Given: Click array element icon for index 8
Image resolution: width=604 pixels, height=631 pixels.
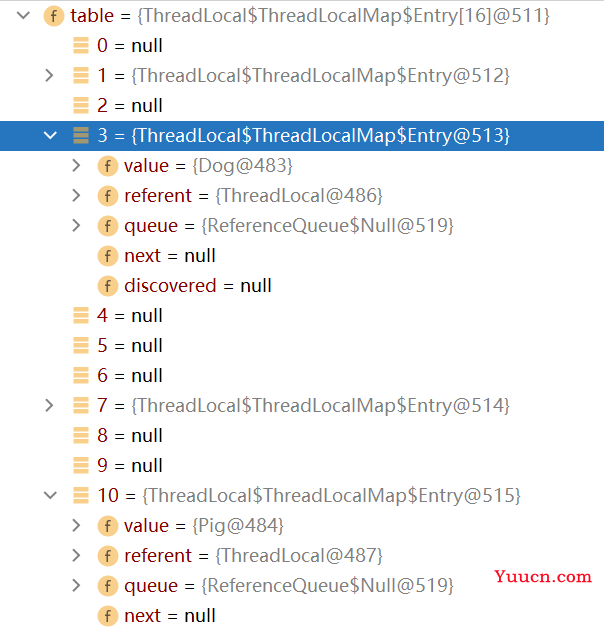Looking at the screenshot, I should click(x=81, y=435).
